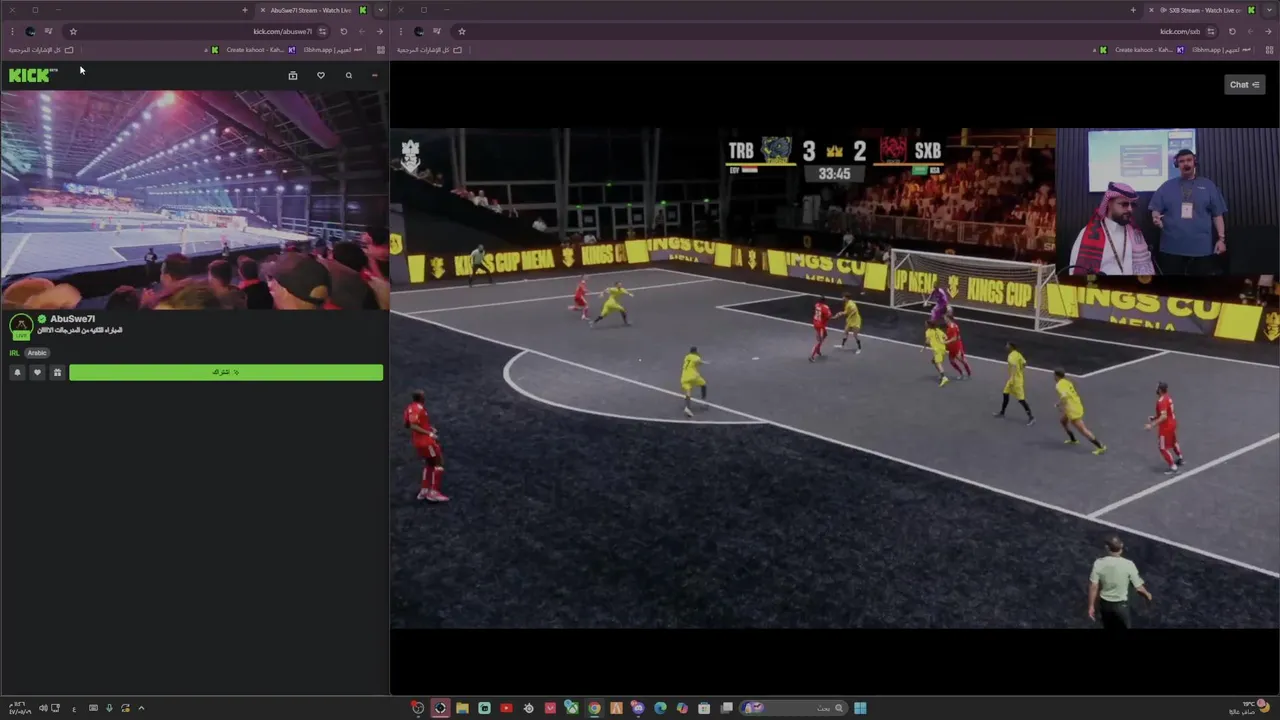Bookmark the AbuSwe71 page with star

click(x=73, y=31)
